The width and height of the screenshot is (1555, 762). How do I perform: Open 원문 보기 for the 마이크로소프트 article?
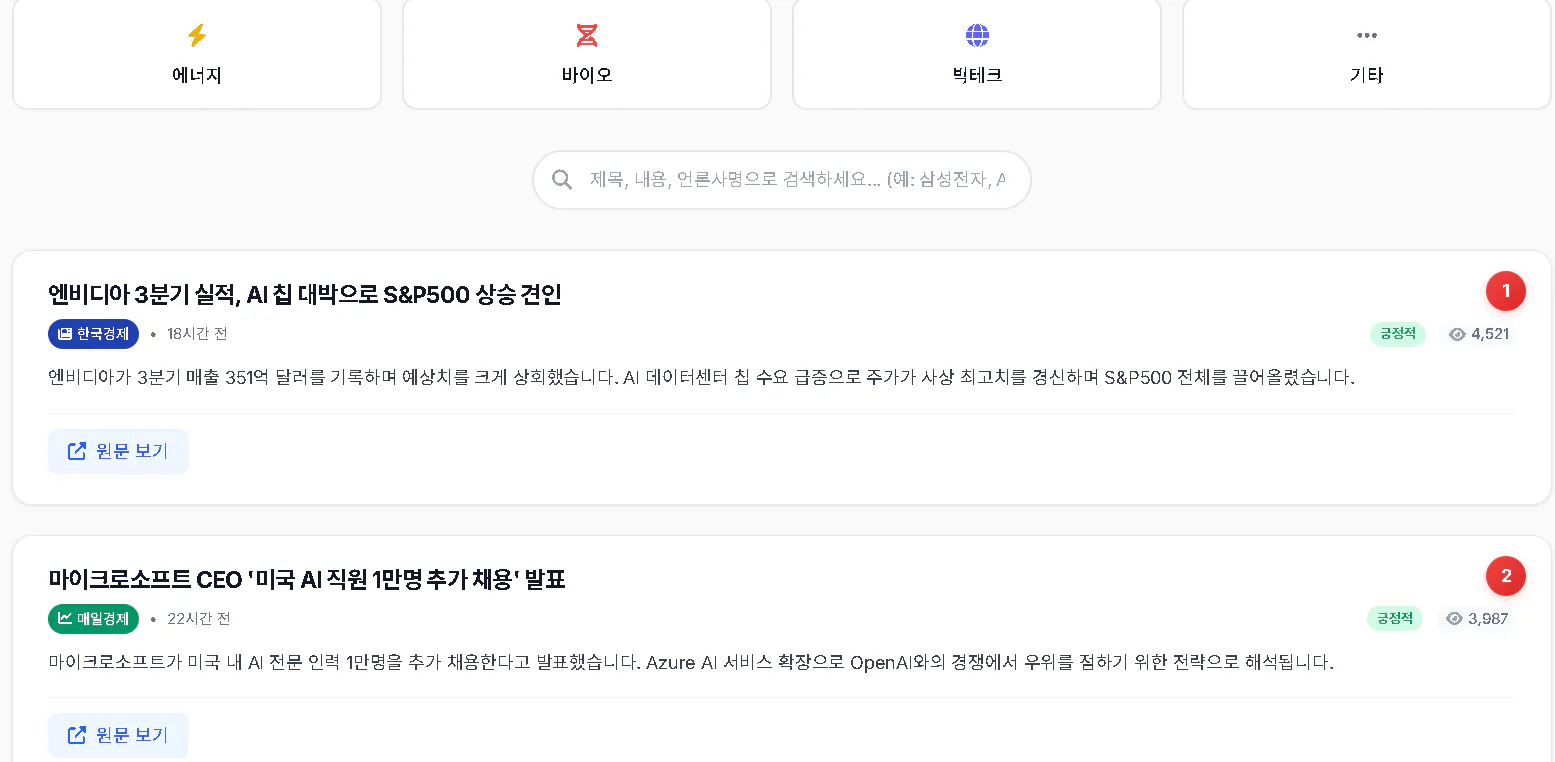pyautogui.click(x=118, y=735)
